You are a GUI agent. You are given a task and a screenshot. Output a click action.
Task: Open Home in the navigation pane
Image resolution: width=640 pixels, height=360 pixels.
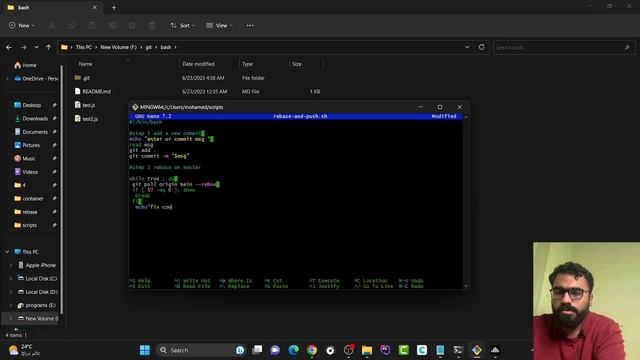point(25,65)
